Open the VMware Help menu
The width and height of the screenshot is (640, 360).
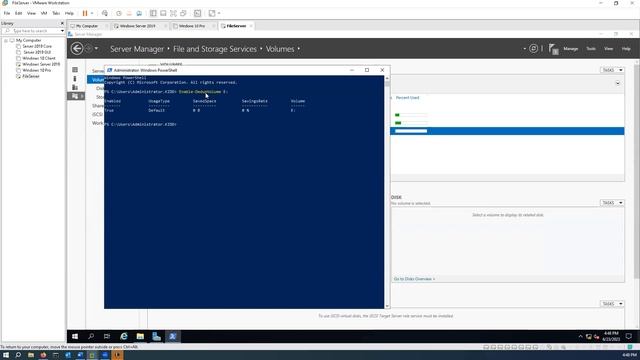click(x=69, y=13)
